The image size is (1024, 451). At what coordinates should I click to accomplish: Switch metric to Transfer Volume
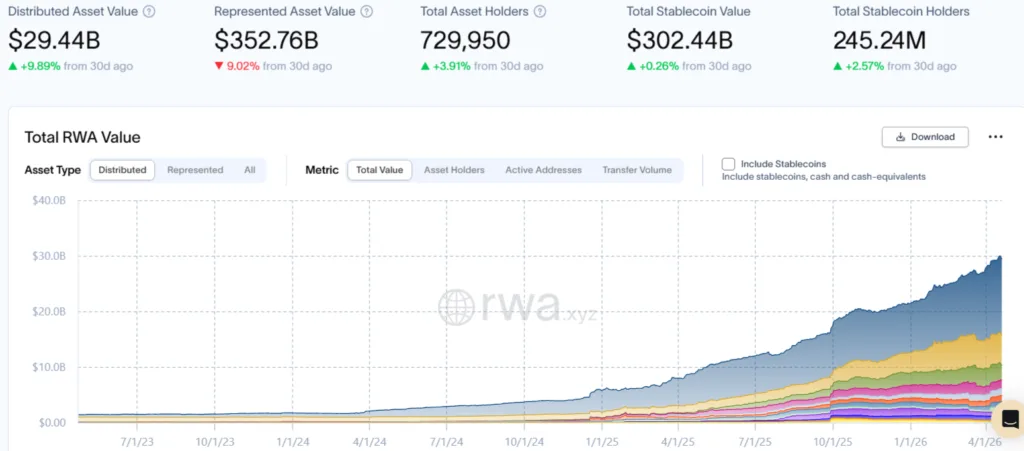[636, 170]
